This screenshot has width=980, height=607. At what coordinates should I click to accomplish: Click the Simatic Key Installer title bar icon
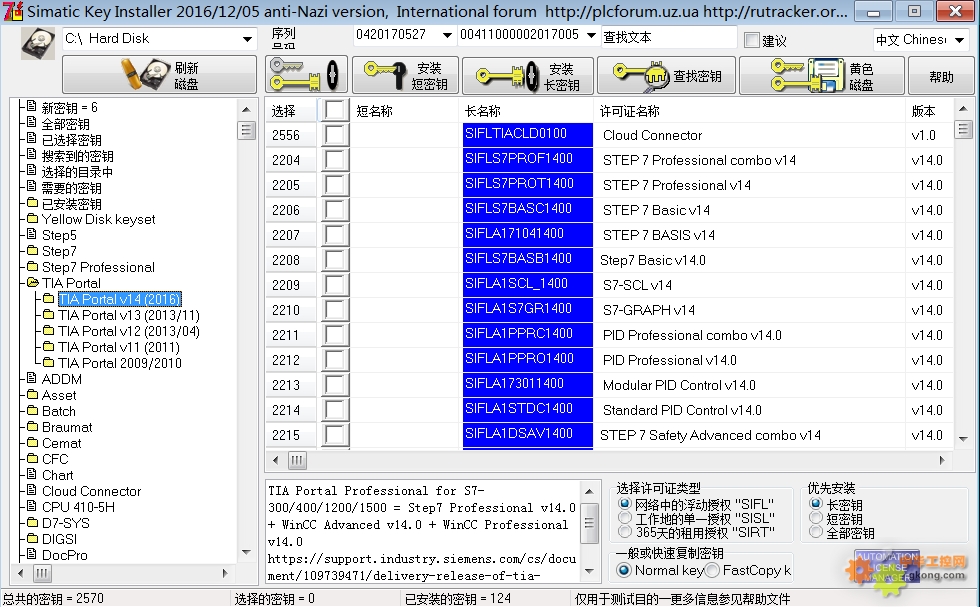point(12,11)
